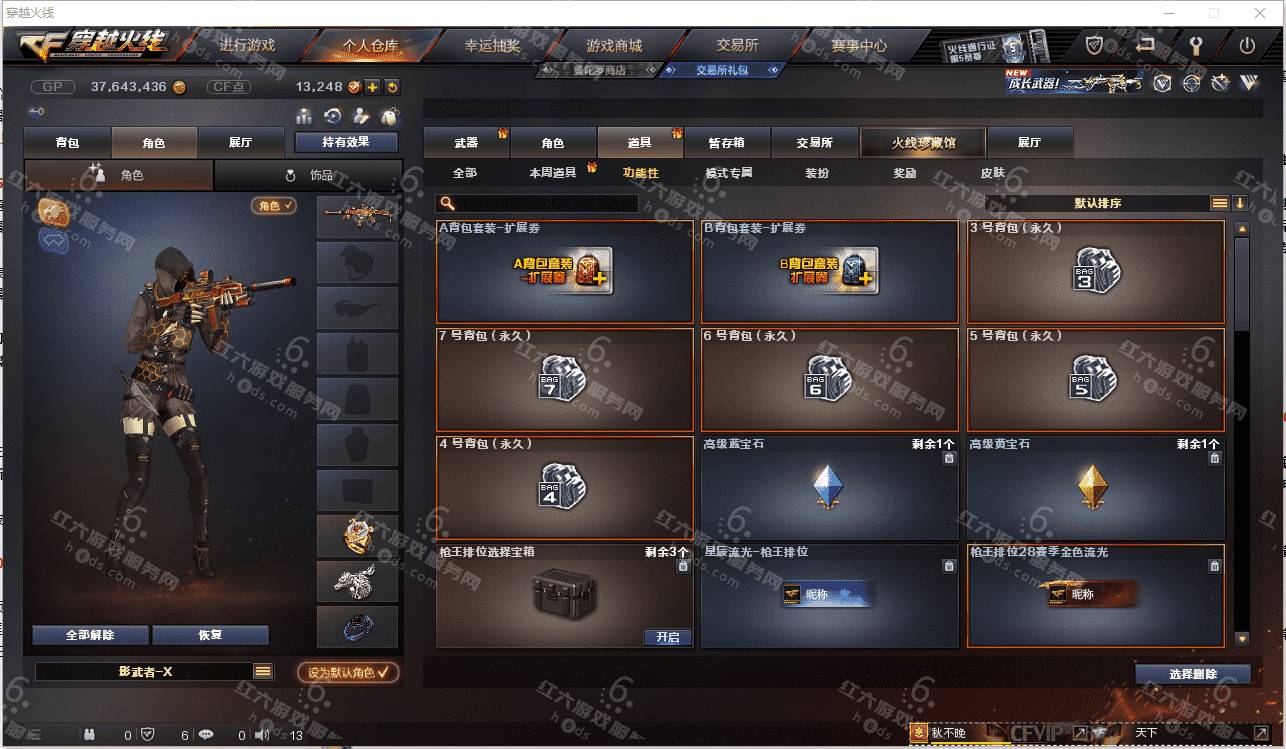The image size is (1286, 749).
Task: Select the 3号背包 item thumbnail
Action: click(1096, 271)
